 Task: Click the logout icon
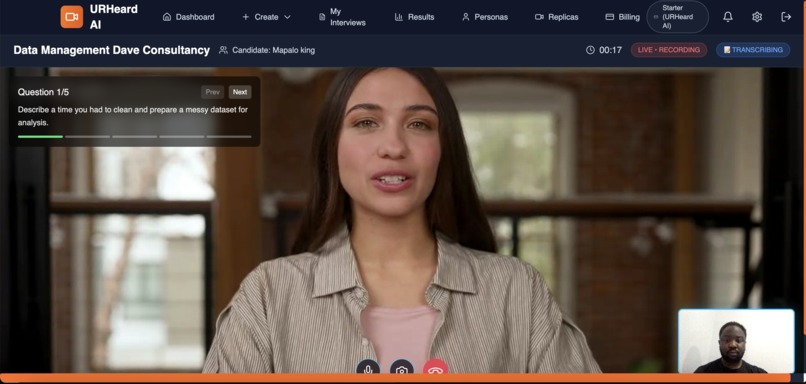pyautogui.click(x=786, y=17)
